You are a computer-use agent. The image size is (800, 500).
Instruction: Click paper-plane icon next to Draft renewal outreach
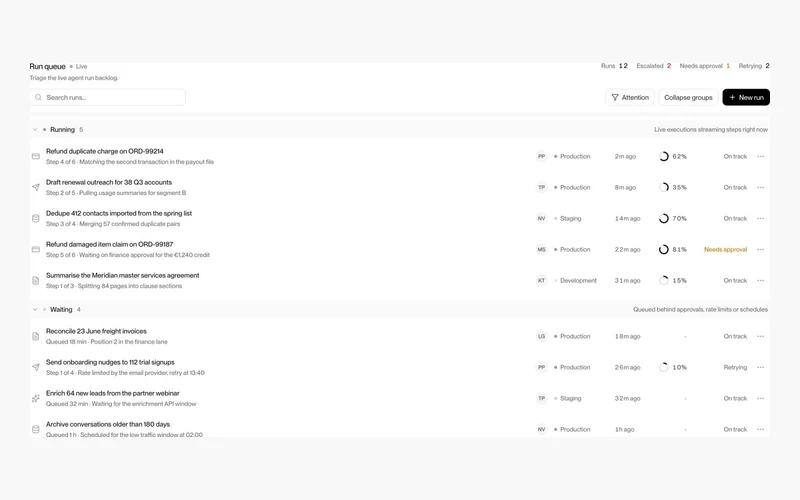[36, 187]
